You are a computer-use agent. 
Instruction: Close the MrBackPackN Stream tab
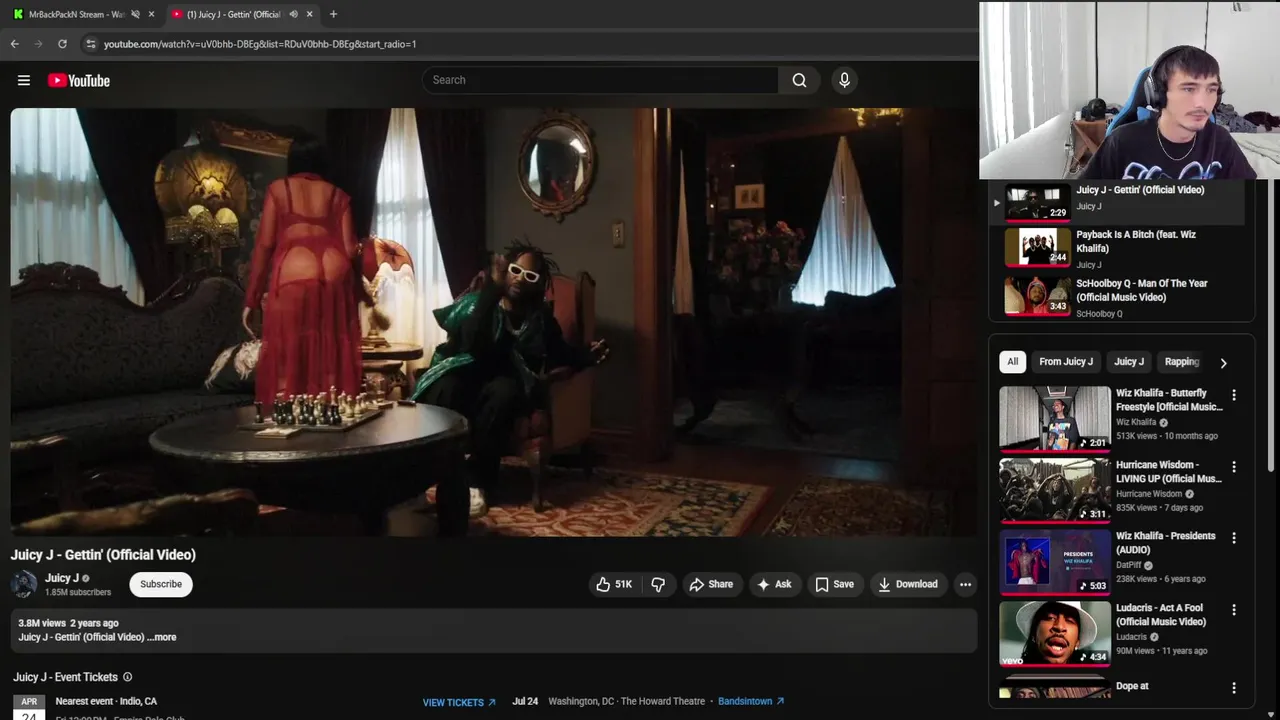tap(151, 14)
